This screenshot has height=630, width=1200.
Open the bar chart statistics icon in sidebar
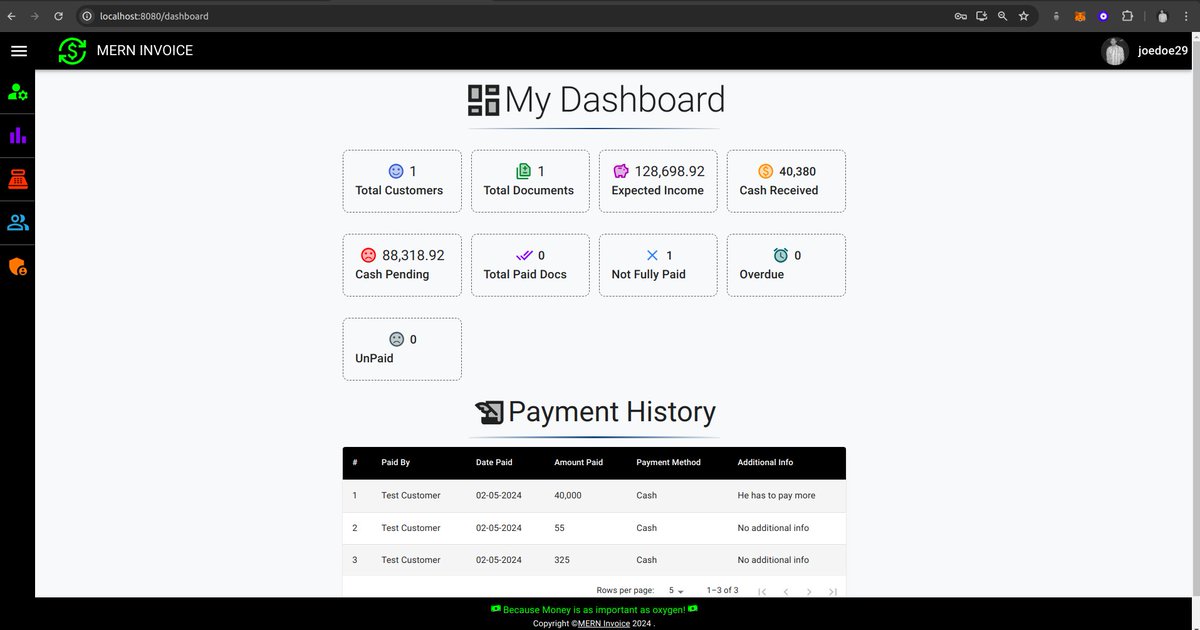point(17,135)
